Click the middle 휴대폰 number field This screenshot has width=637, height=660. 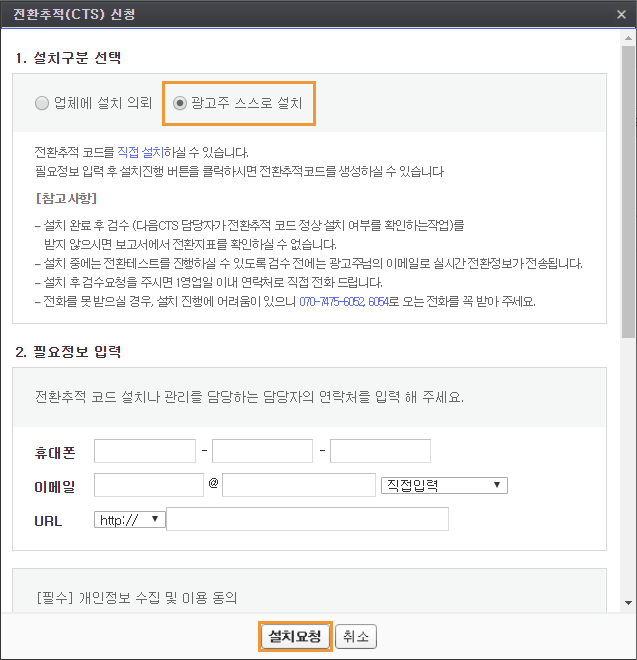pyautogui.click(x=262, y=451)
